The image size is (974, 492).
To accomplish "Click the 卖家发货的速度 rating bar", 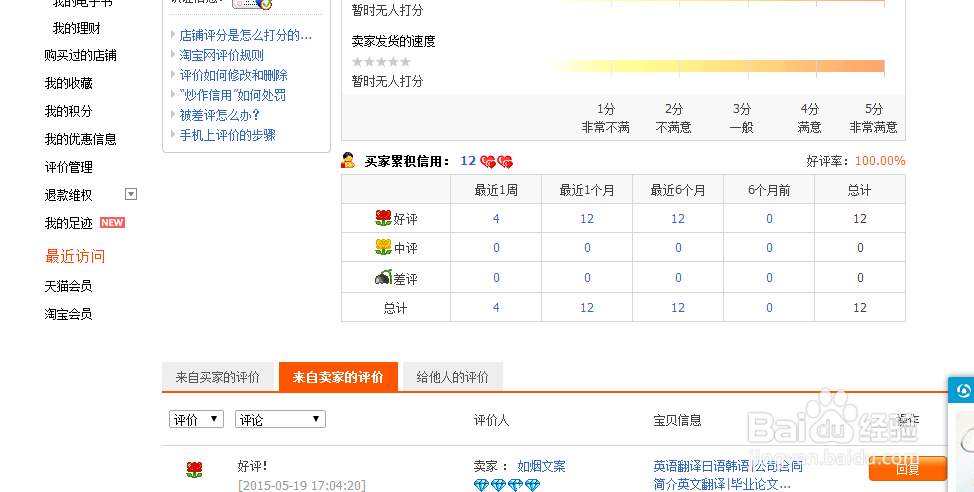I will click(714, 66).
